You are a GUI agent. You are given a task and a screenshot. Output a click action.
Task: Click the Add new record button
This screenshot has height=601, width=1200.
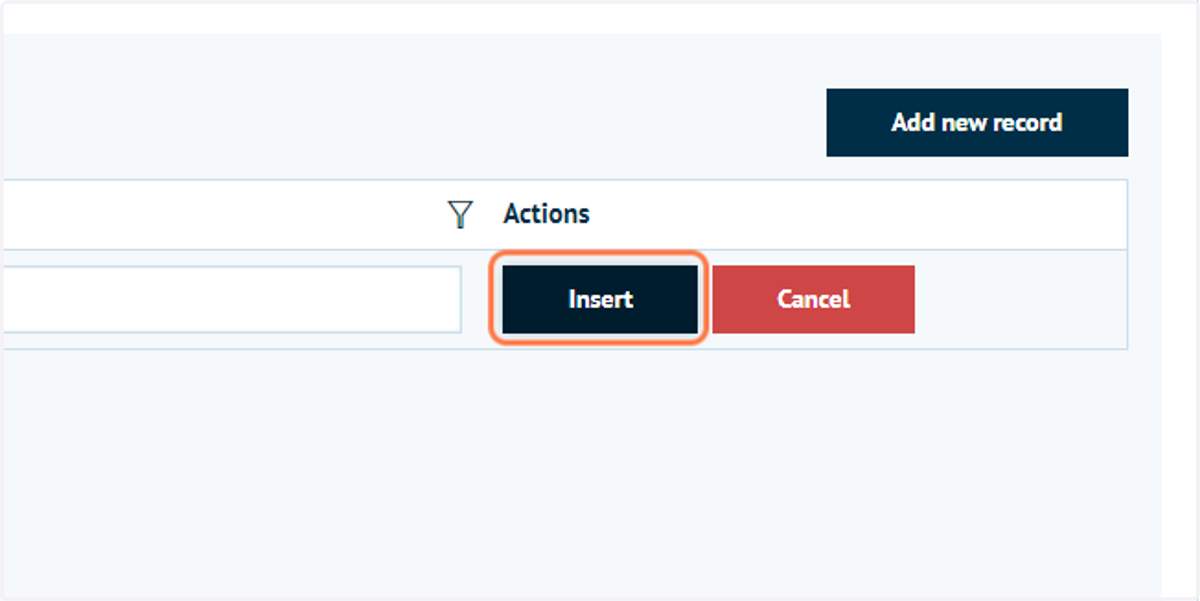977,123
